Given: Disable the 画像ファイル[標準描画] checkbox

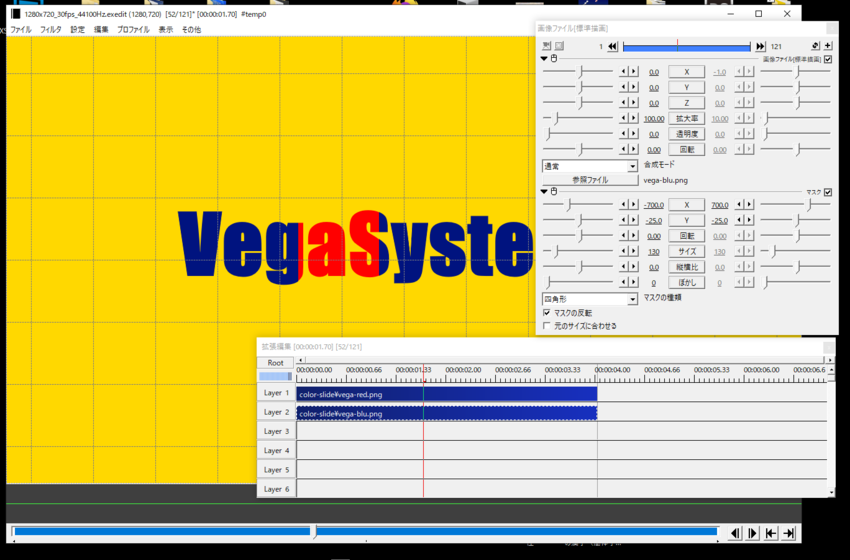Looking at the screenshot, I should click(x=828, y=59).
